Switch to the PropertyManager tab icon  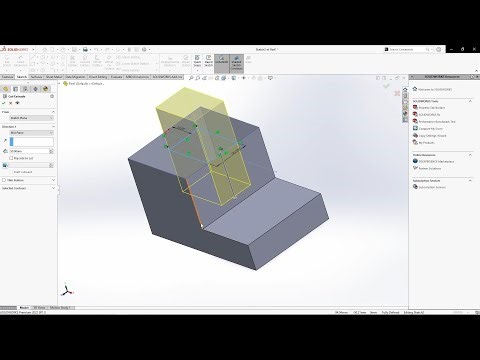(15, 89)
